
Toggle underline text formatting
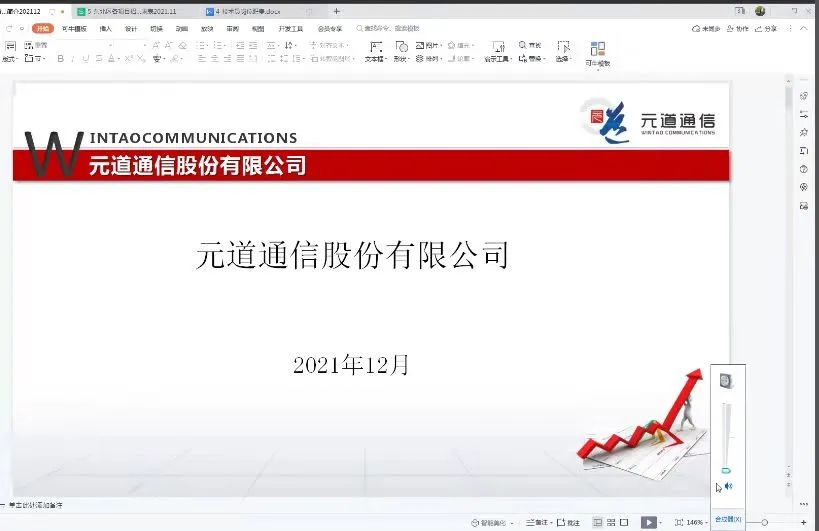86,60
